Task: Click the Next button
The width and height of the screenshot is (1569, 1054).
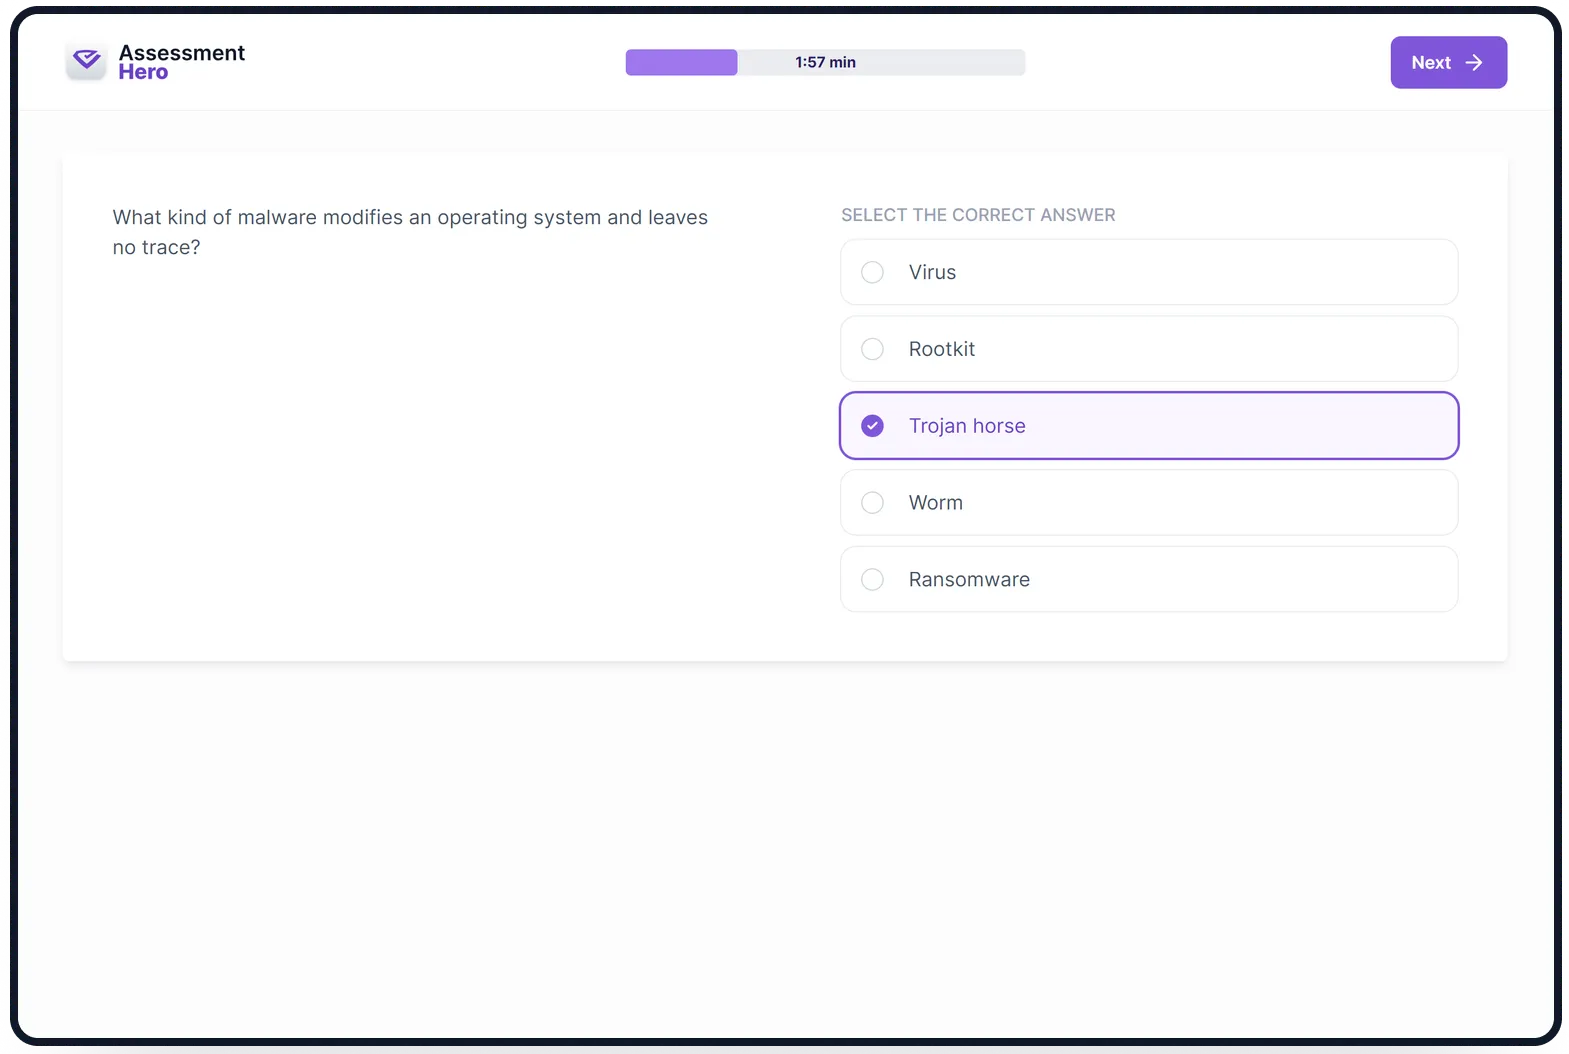Action: pos(1448,62)
